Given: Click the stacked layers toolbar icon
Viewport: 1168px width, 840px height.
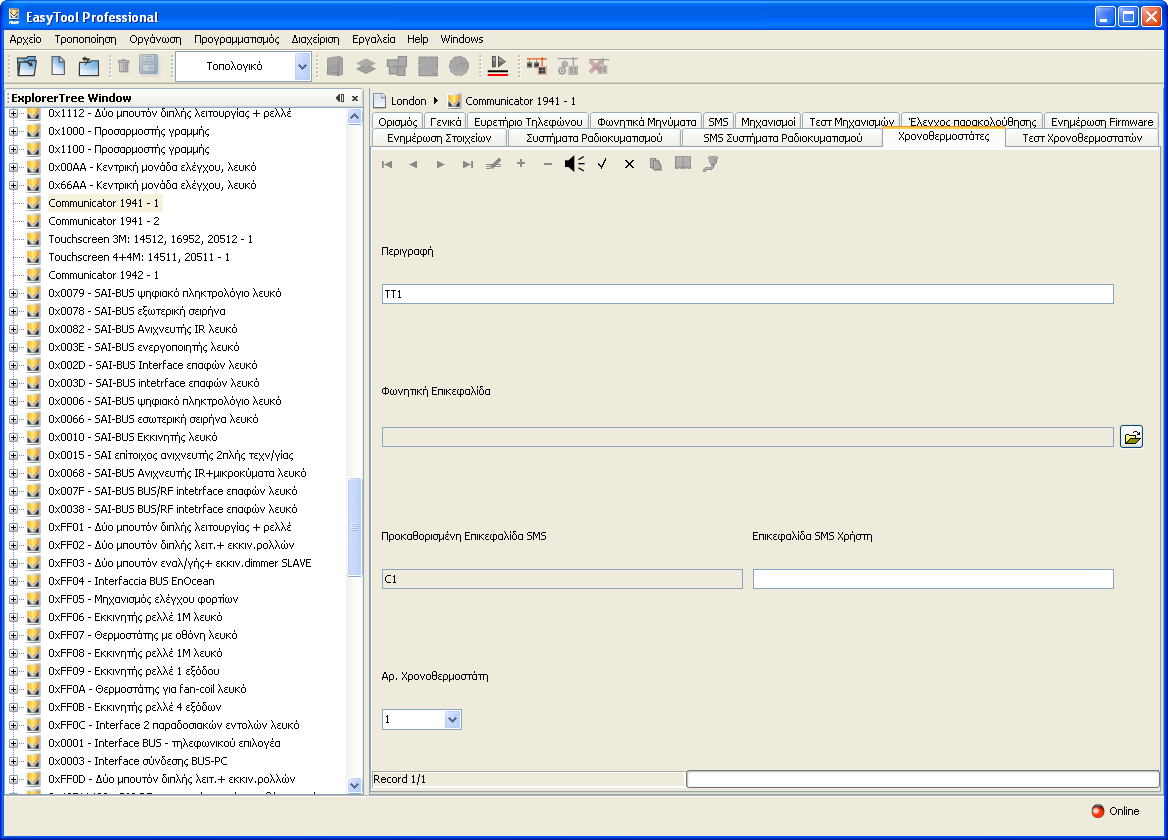Looking at the screenshot, I should point(366,66).
